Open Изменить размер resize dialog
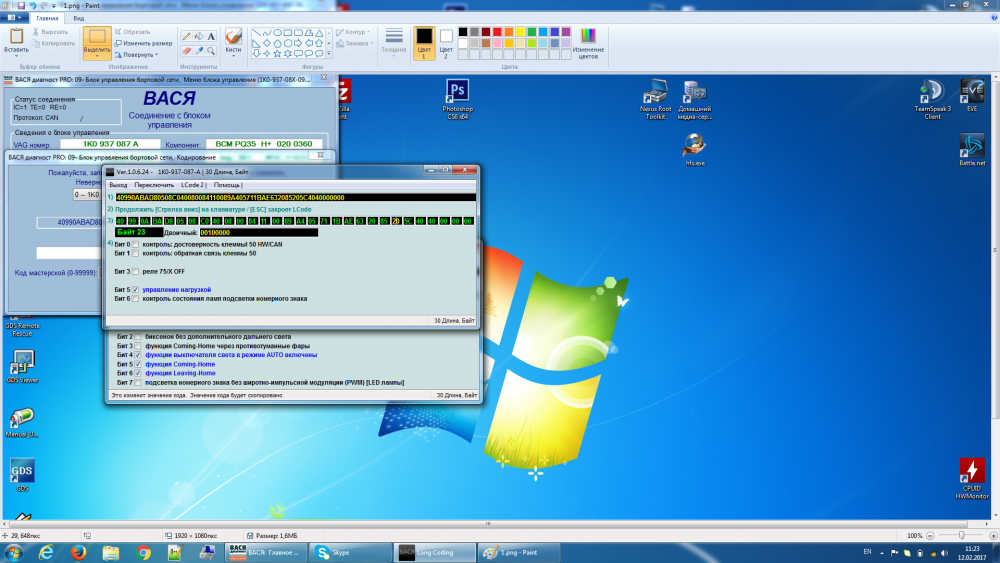Screen dimensions: 1000x563 (143, 43)
